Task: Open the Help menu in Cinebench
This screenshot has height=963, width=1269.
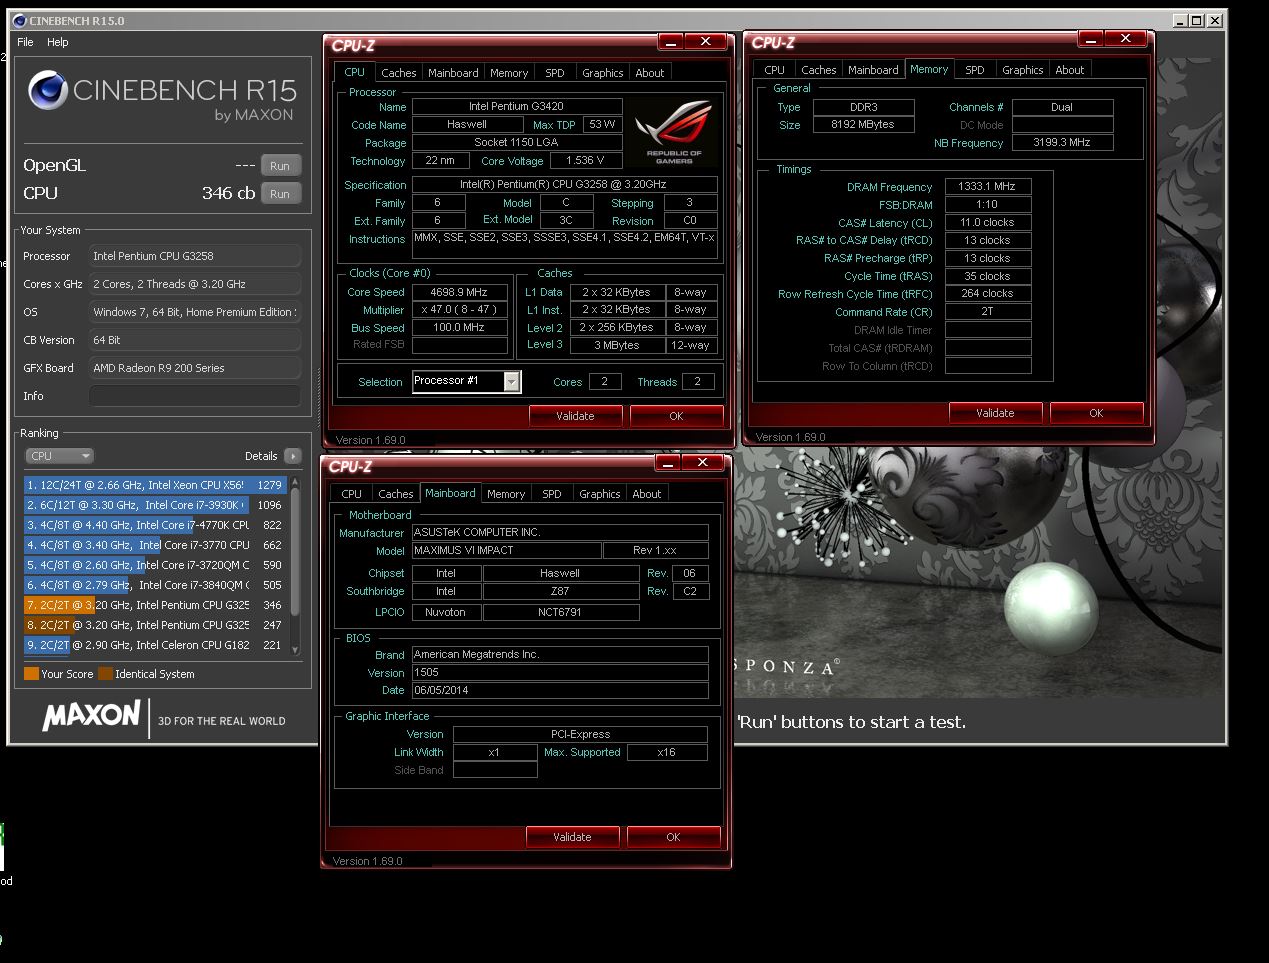Action: coord(58,42)
